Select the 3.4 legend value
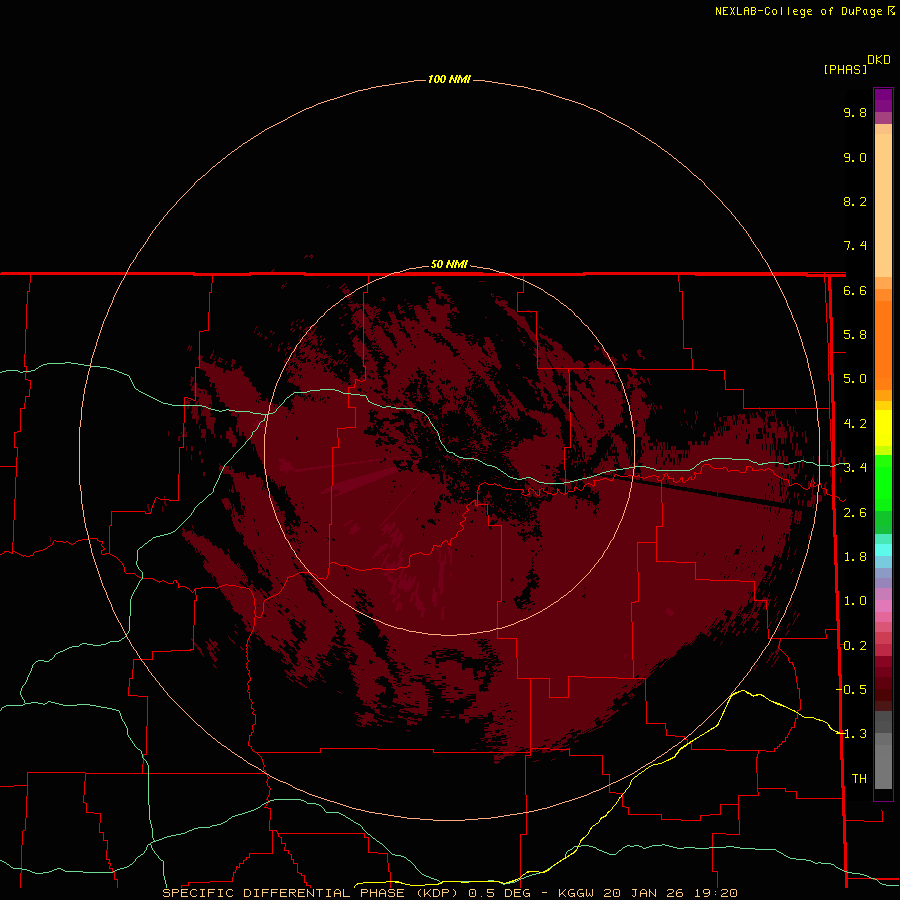This screenshot has height=900, width=900. pos(855,468)
